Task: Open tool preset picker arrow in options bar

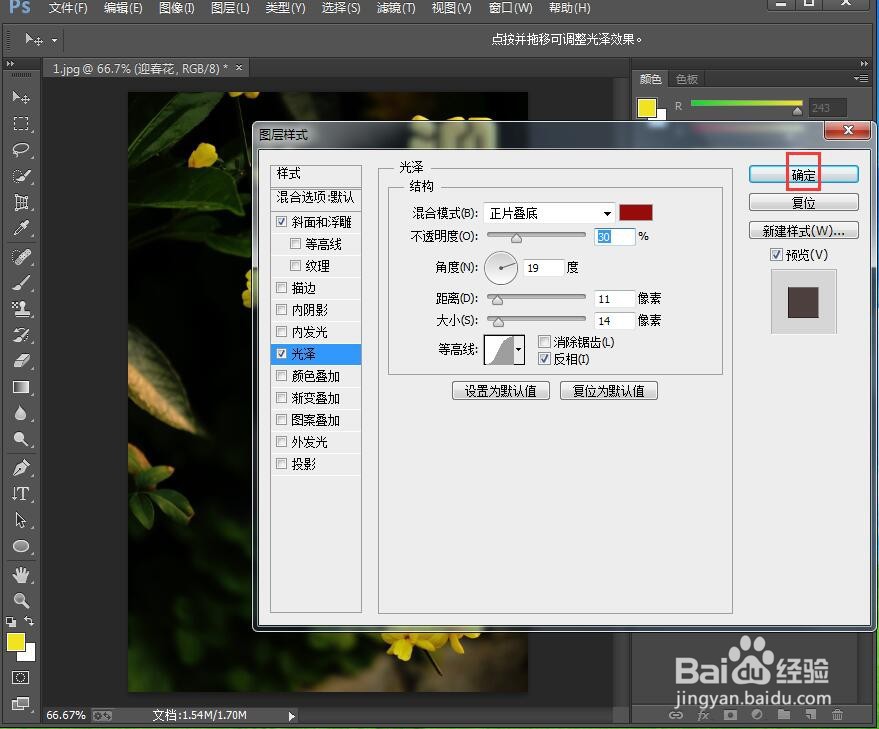Action: (54, 40)
